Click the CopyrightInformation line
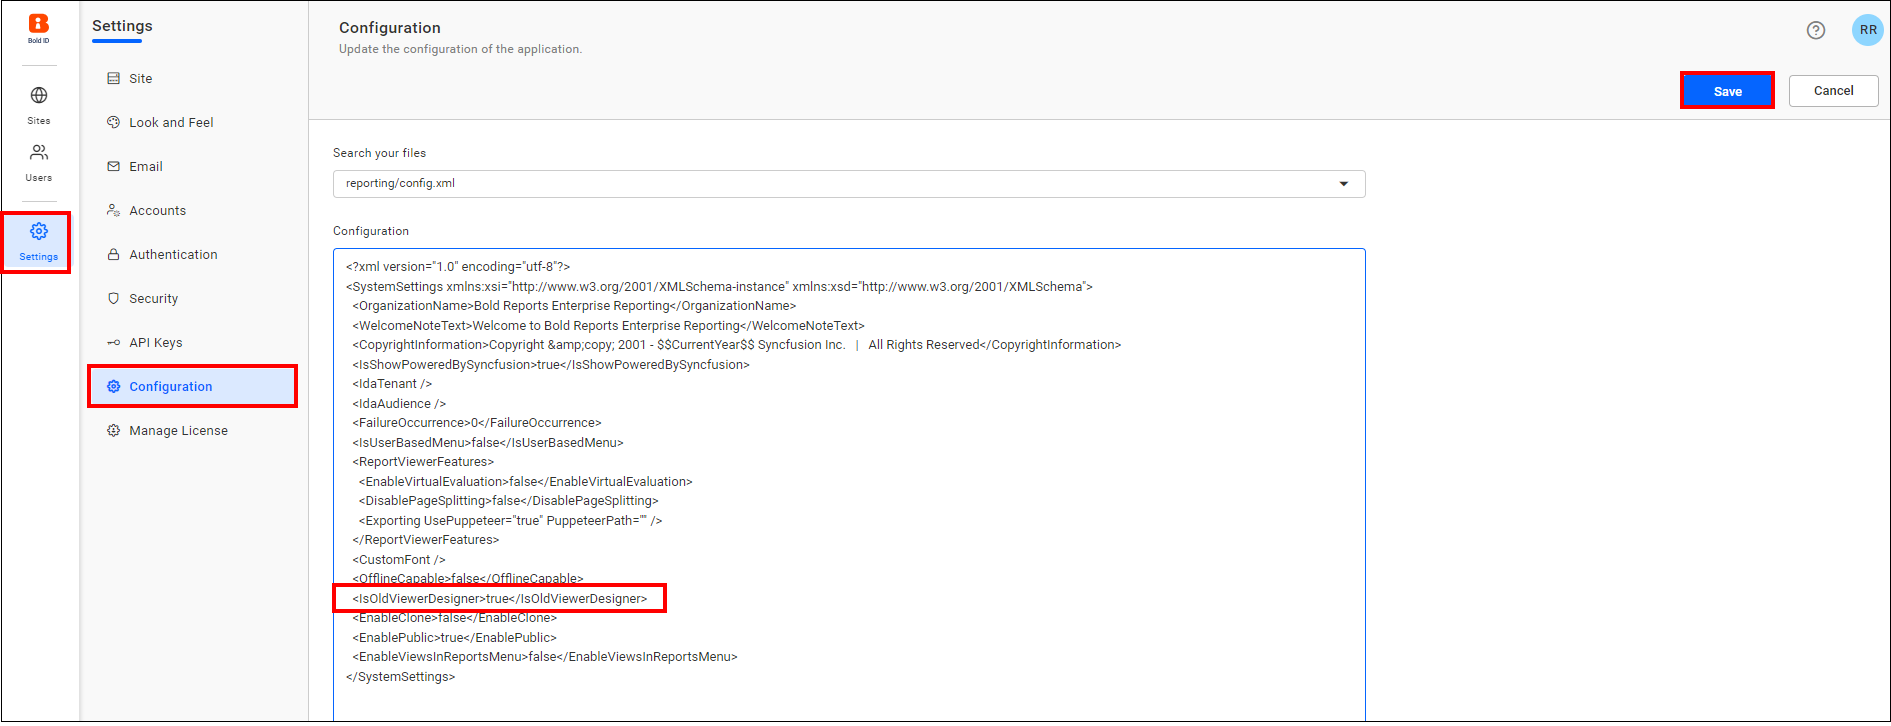 point(736,345)
